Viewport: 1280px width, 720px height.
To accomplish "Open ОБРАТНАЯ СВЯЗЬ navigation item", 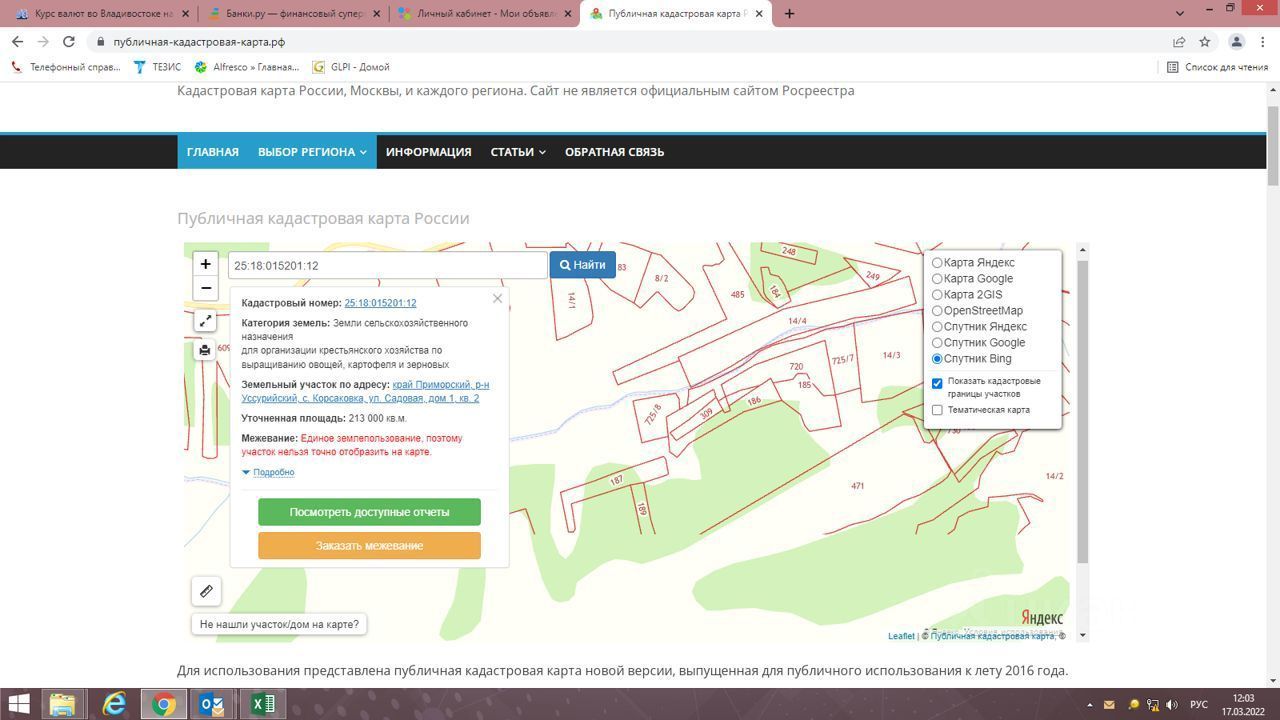I will [614, 152].
